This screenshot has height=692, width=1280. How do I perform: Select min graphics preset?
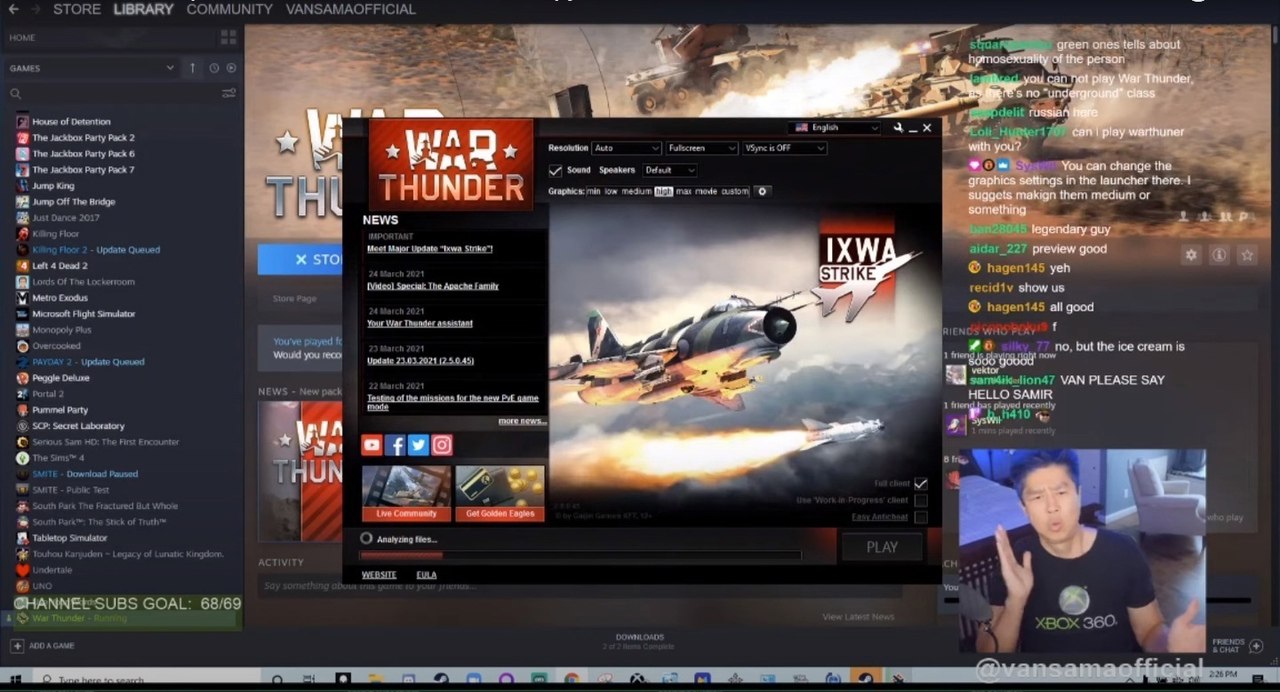click(593, 191)
